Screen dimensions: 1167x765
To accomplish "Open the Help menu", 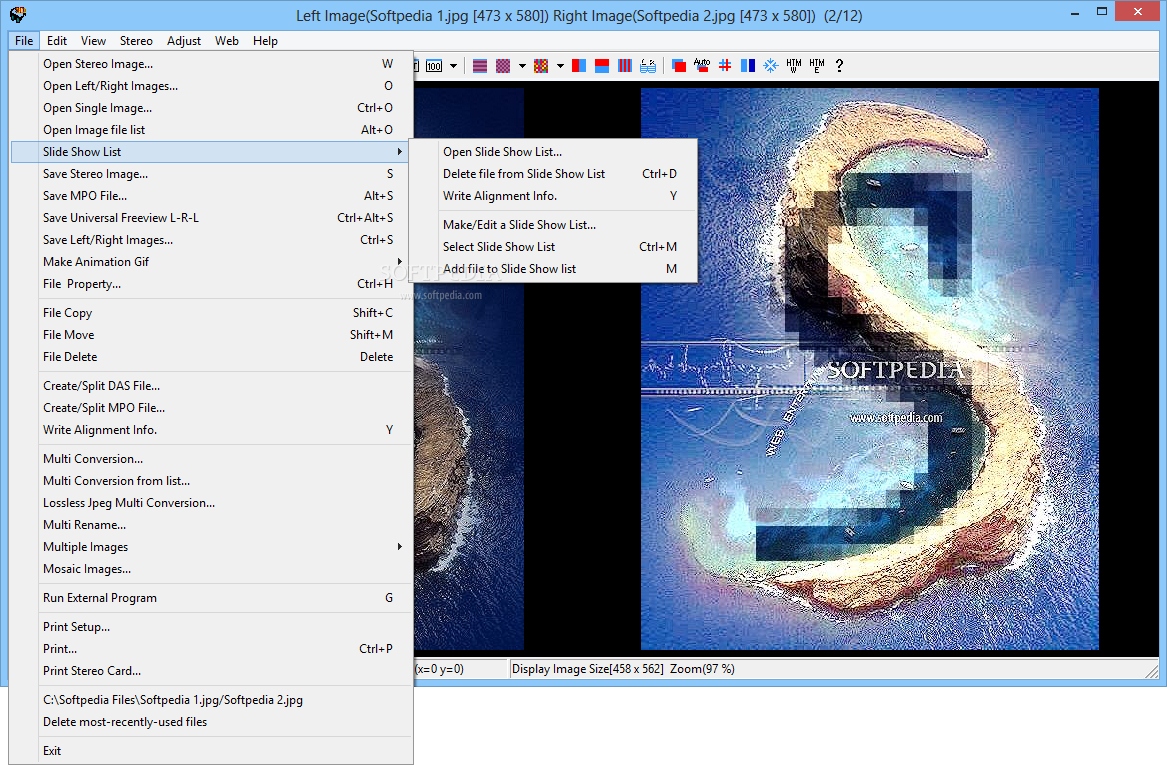I will (265, 41).
